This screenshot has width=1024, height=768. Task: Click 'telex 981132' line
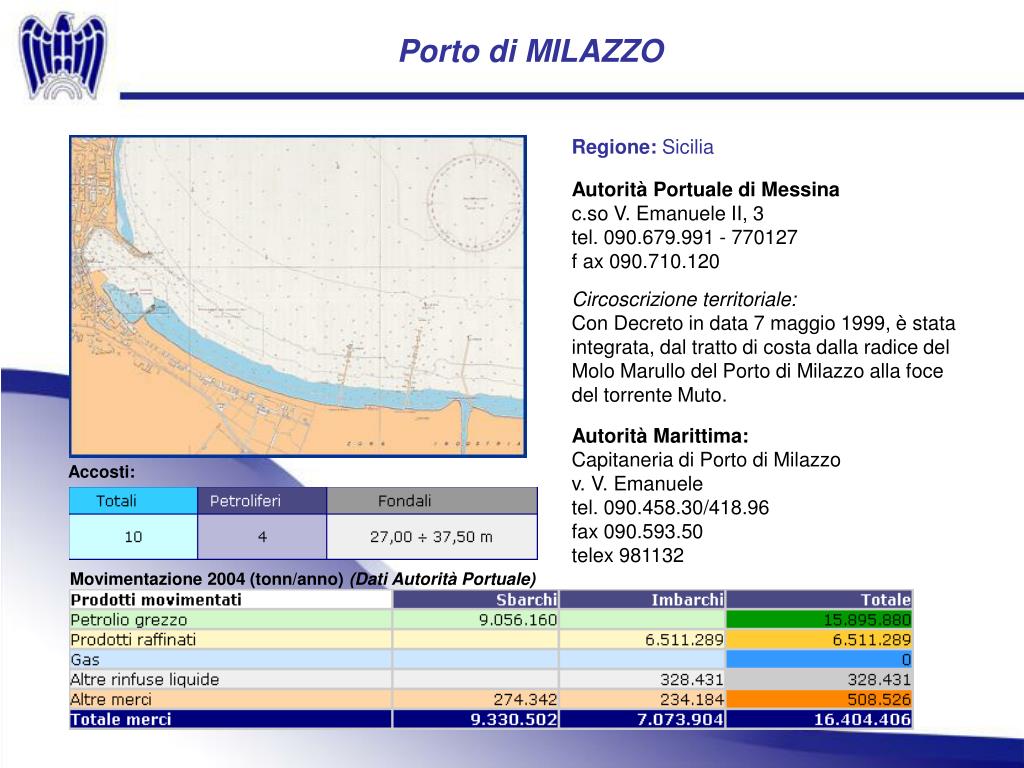coord(628,556)
